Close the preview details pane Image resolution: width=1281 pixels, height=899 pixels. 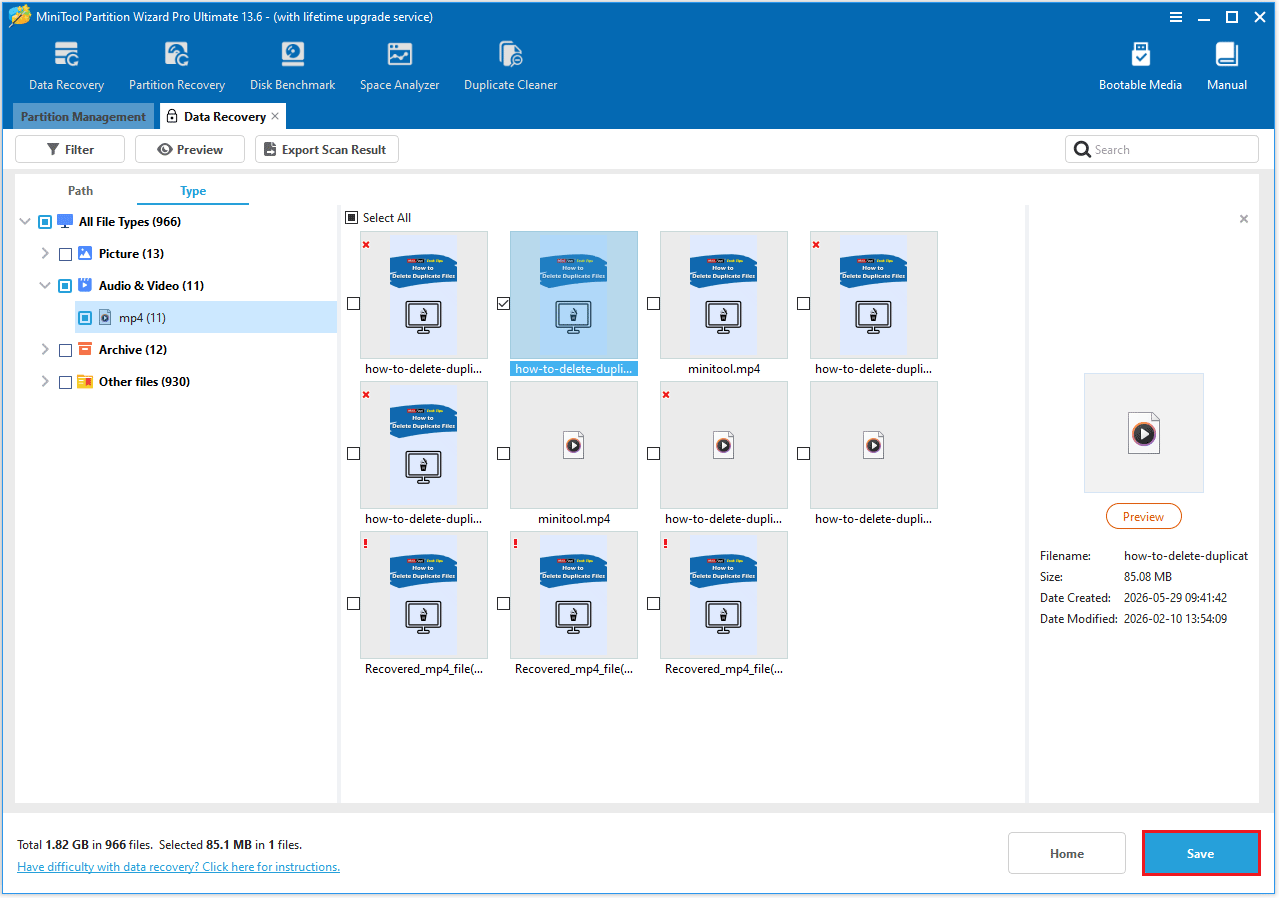[x=1244, y=219]
